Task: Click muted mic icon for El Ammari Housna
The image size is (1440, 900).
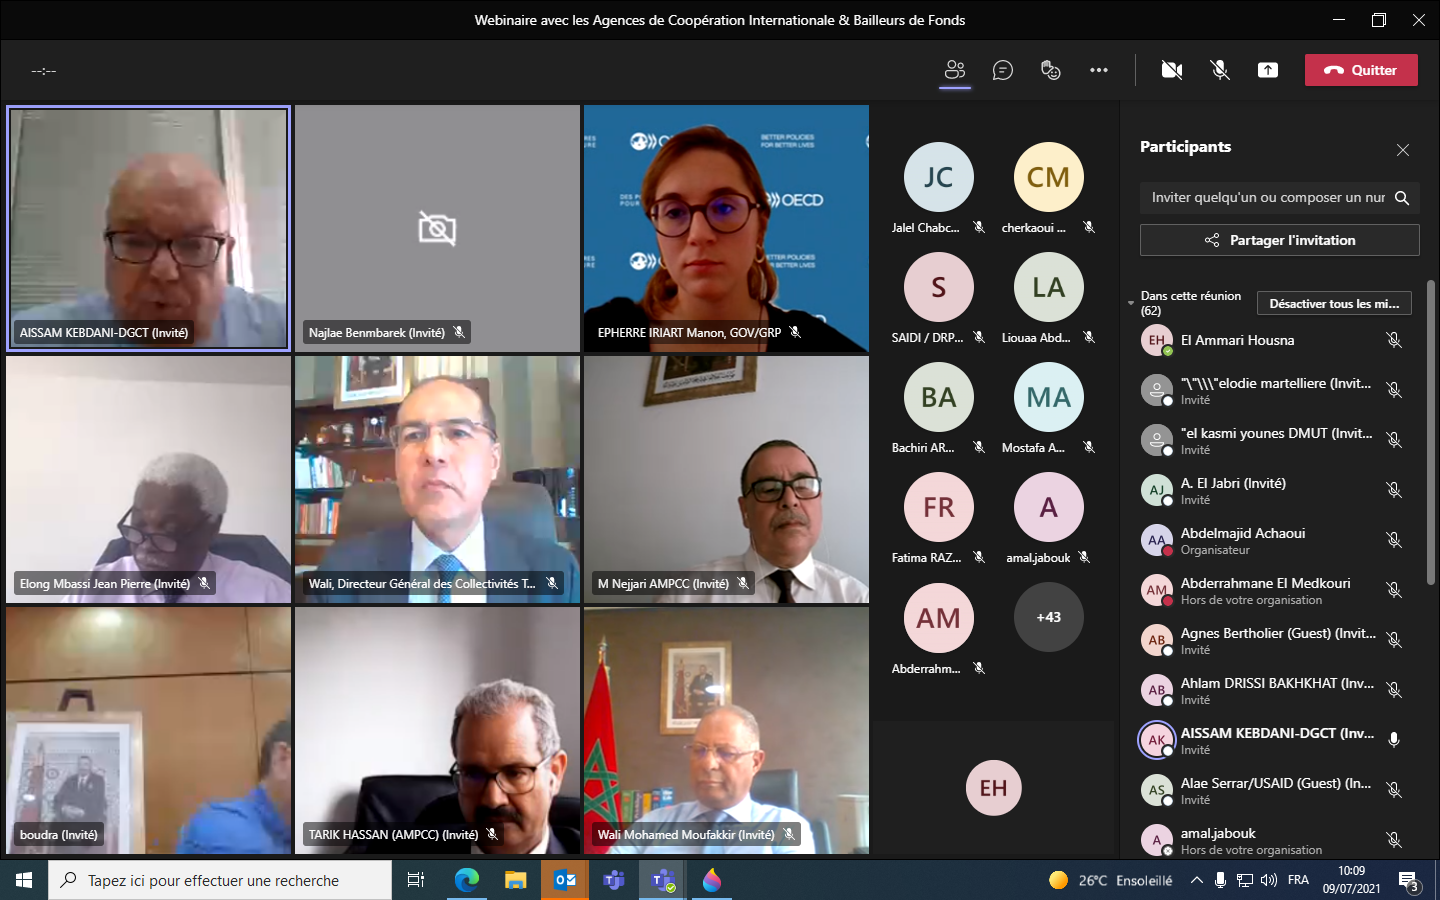Action: (1394, 340)
